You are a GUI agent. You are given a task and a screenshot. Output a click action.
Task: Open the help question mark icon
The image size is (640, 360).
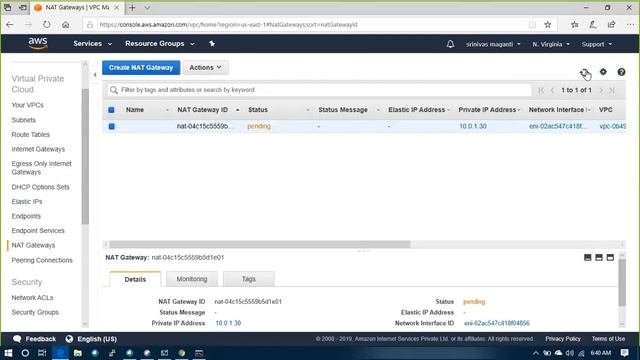[x=621, y=72]
